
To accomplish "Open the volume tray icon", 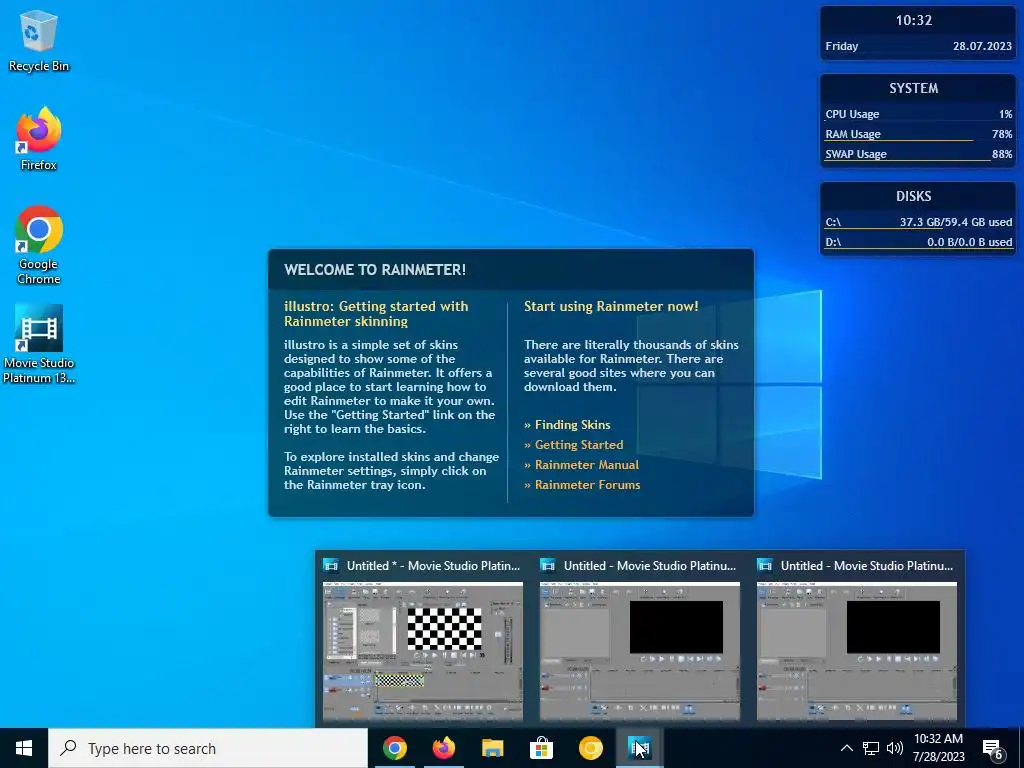I will 895,748.
